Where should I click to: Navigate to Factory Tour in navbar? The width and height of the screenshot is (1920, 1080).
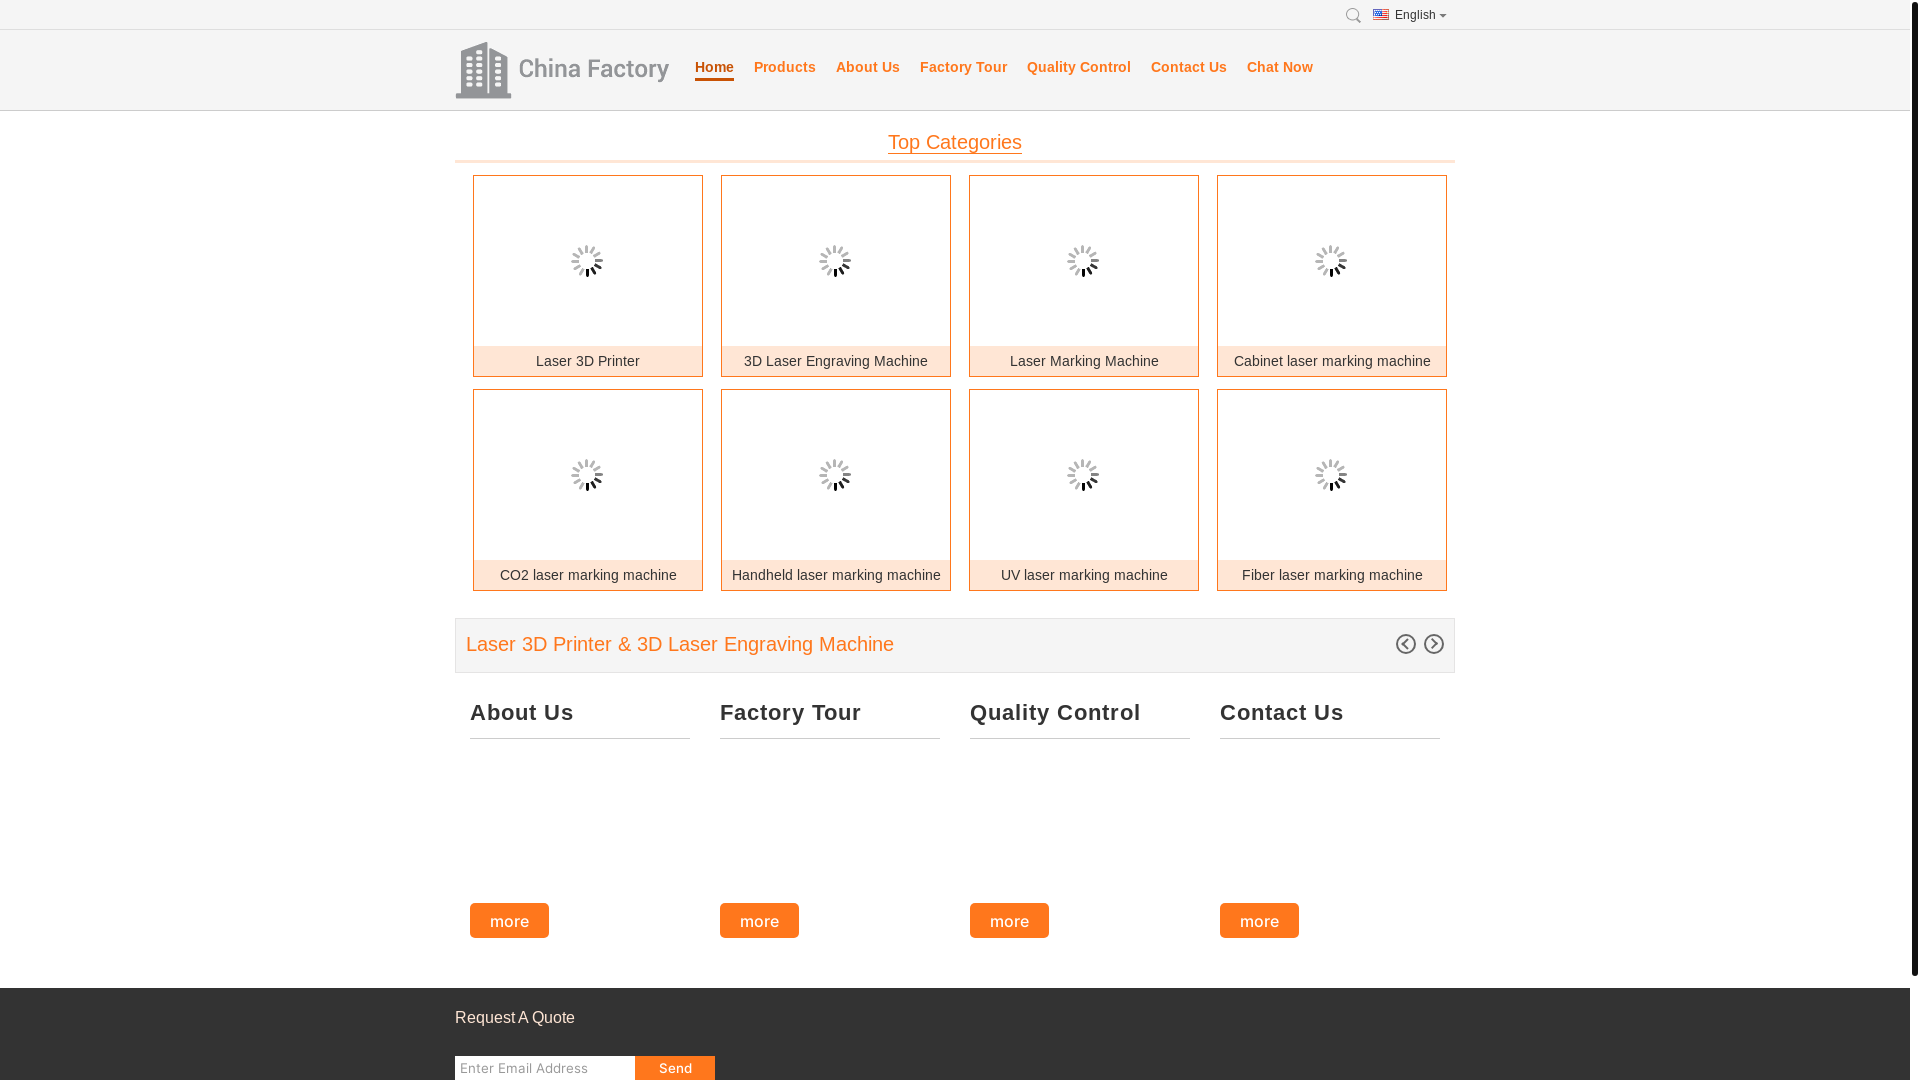pyautogui.click(x=963, y=67)
